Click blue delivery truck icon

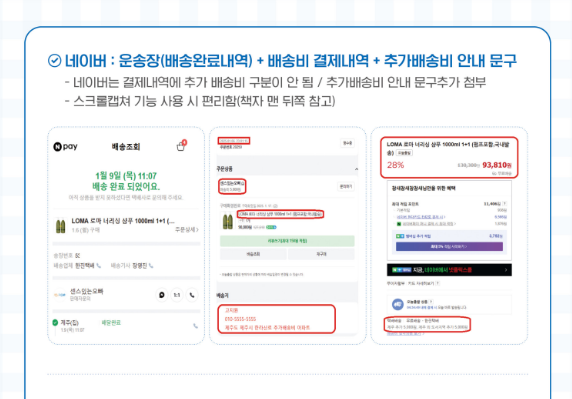click(398, 304)
